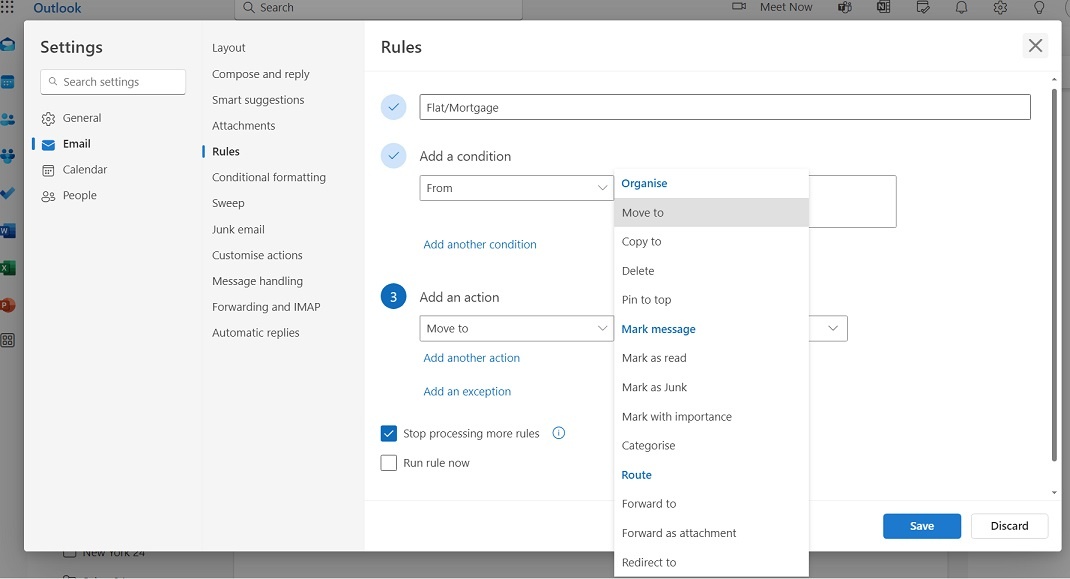This screenshot has height=579, width=1070.
Task: Expand the From condition dropdown
Action: [x=516, y=188]
